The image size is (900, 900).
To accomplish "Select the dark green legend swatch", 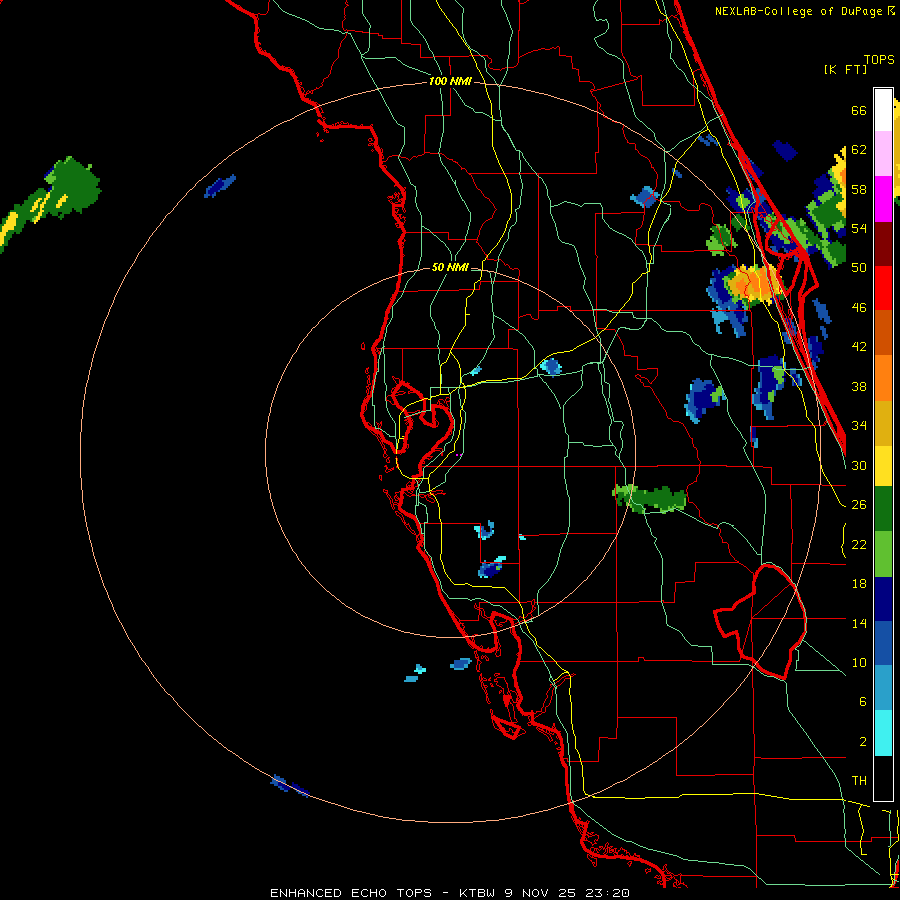I will tap(883, 509).
